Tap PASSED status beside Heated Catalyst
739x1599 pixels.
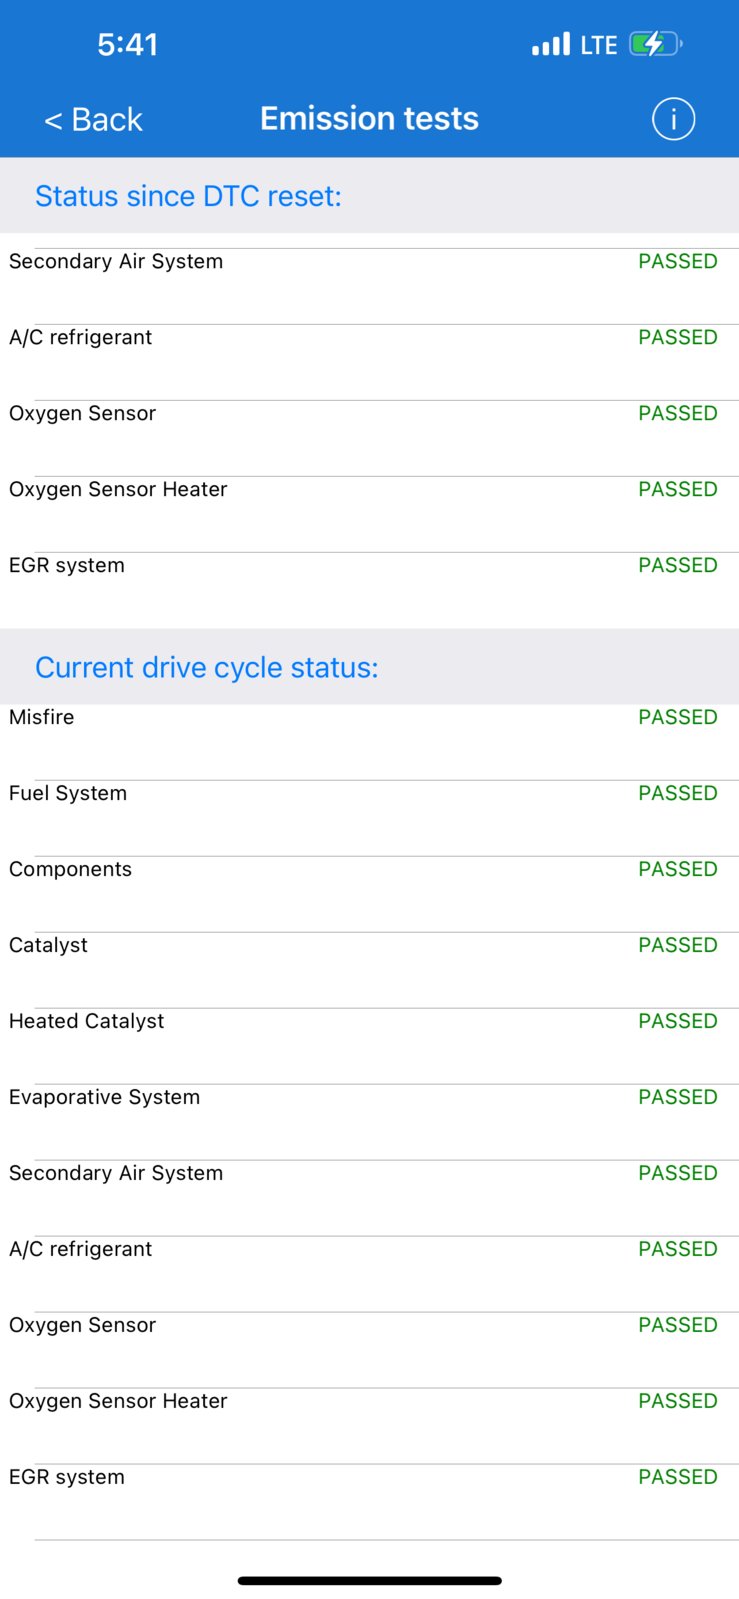click(x=678, y=1021)
